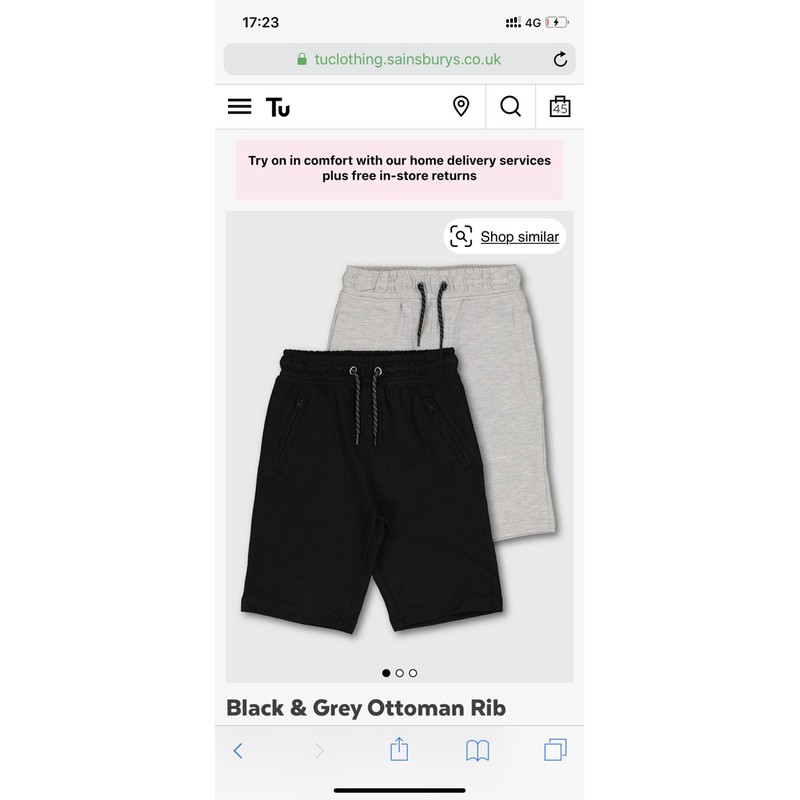Tap the Tu brand logo
The width and height of the screenshot is (800, 800).
coord(278,107)
